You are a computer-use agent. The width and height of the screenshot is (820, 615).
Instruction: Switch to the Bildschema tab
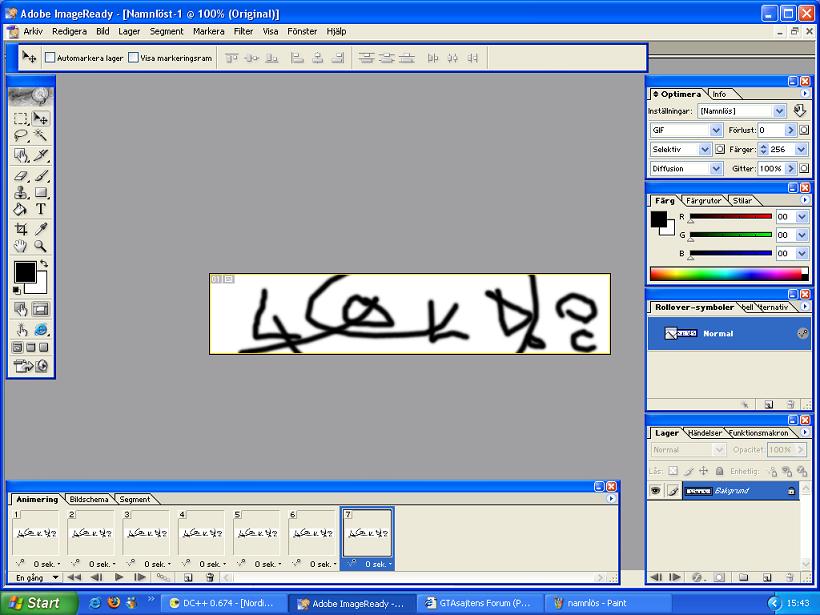pos(89,499)
